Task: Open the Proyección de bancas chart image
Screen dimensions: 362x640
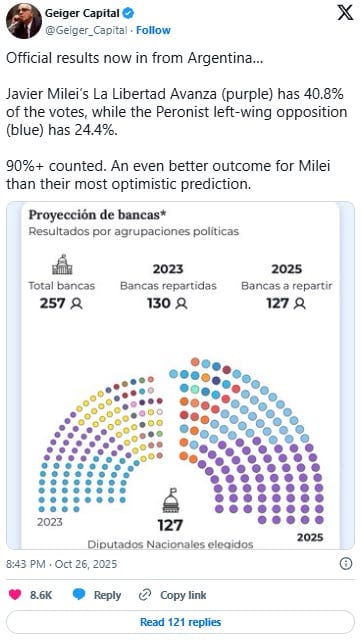Action: coord(180,375)
